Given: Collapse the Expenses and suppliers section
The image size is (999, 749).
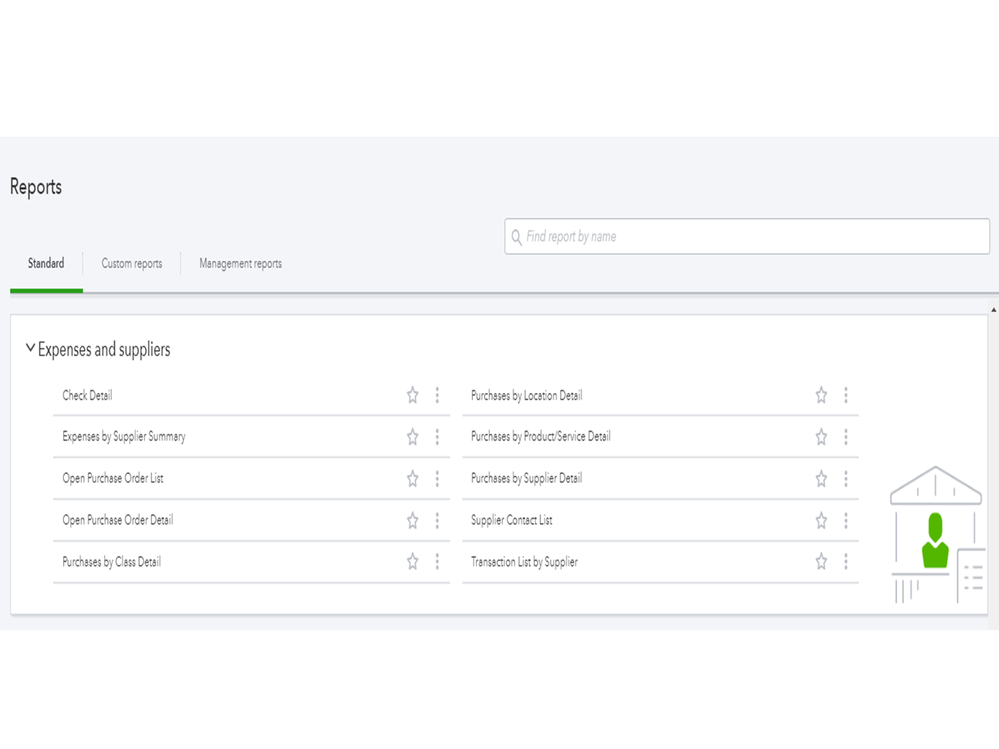Looking at the screenshot, I should click(30, 349).
